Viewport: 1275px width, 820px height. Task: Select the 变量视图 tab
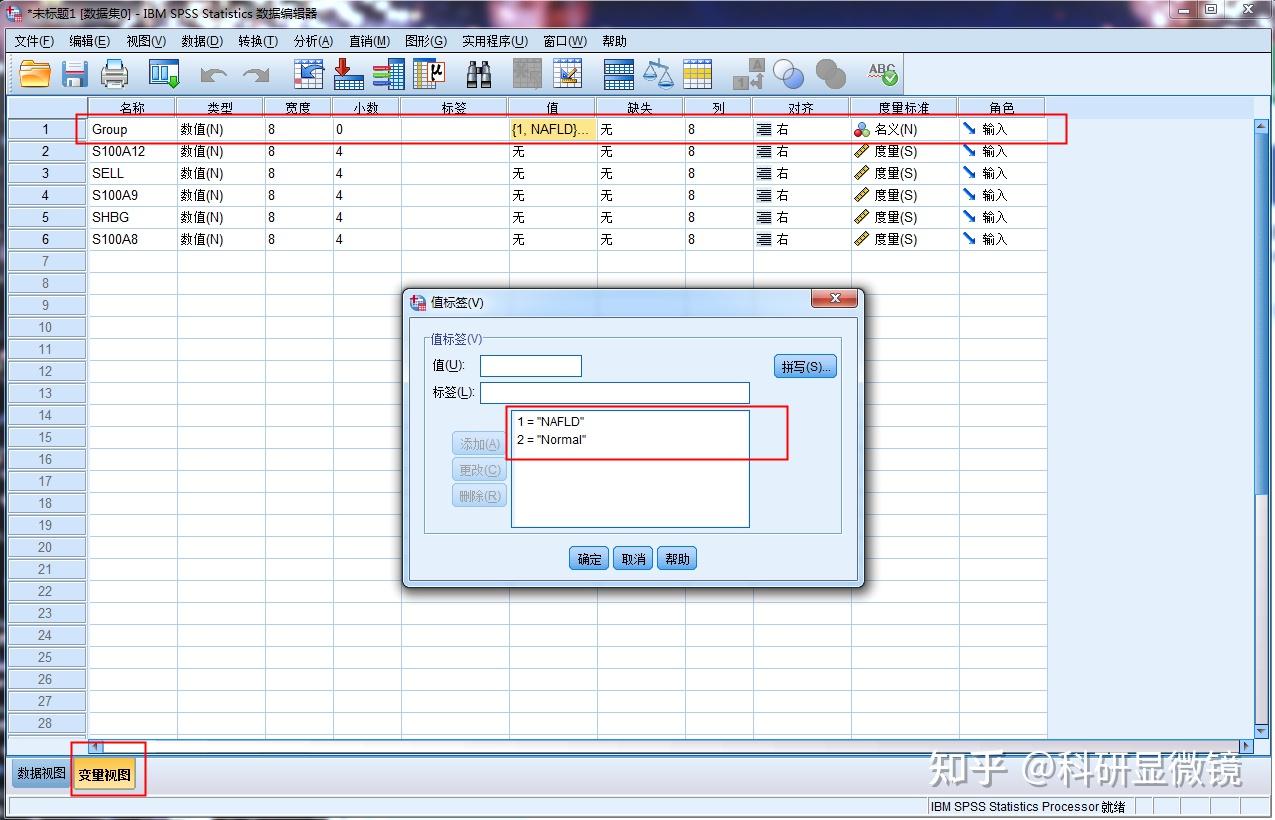point(107,773)
